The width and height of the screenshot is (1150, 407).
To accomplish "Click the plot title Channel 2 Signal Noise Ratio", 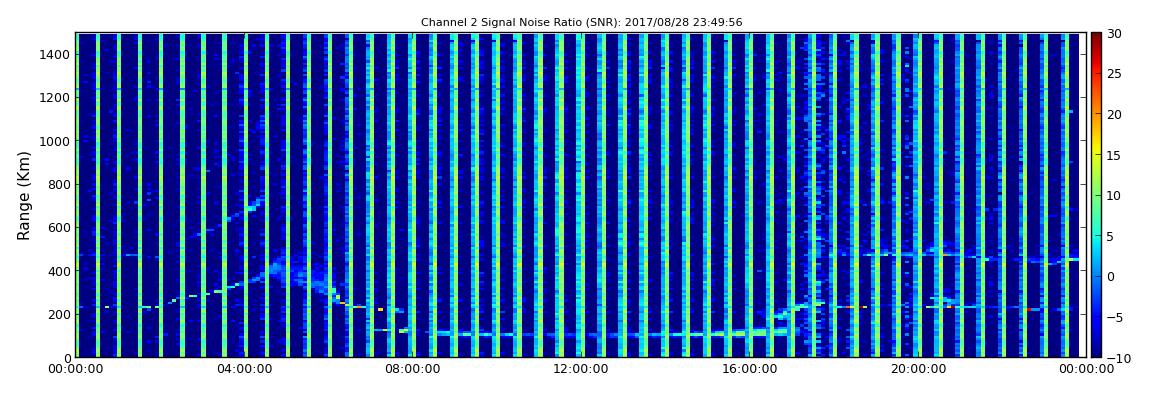I will tap(582, 23).
